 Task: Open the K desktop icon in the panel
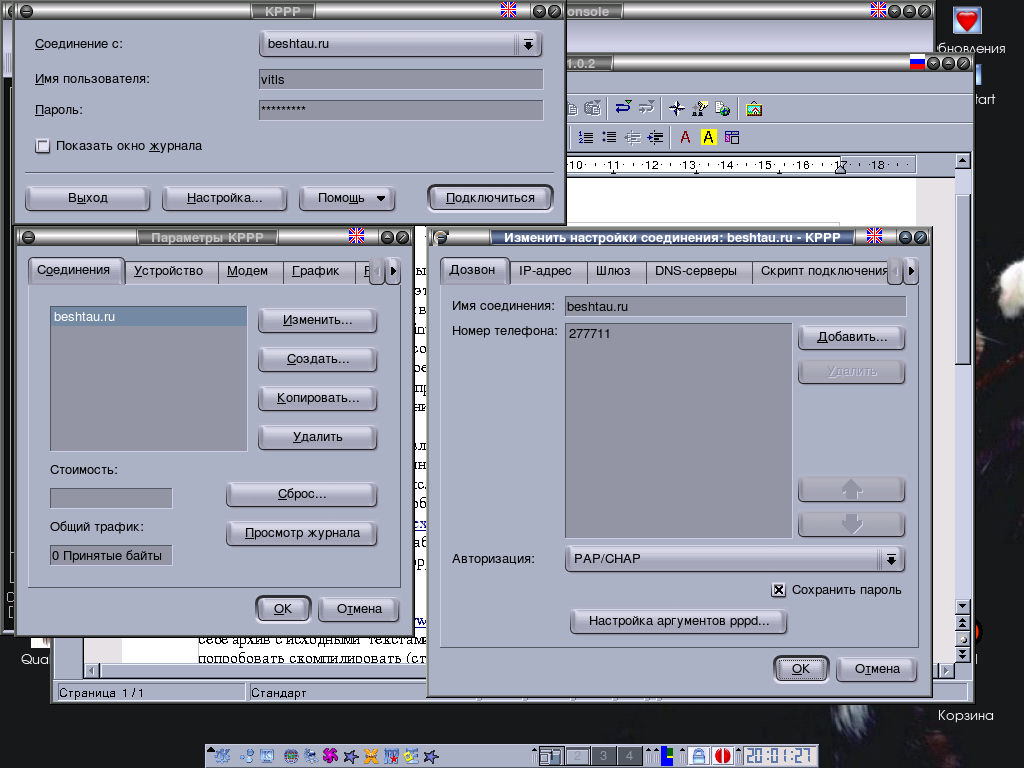(267, 756)
